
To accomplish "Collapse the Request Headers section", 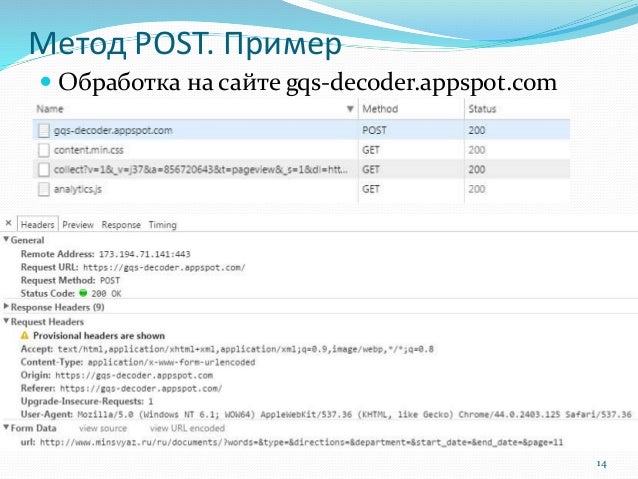I will point(6,321).
